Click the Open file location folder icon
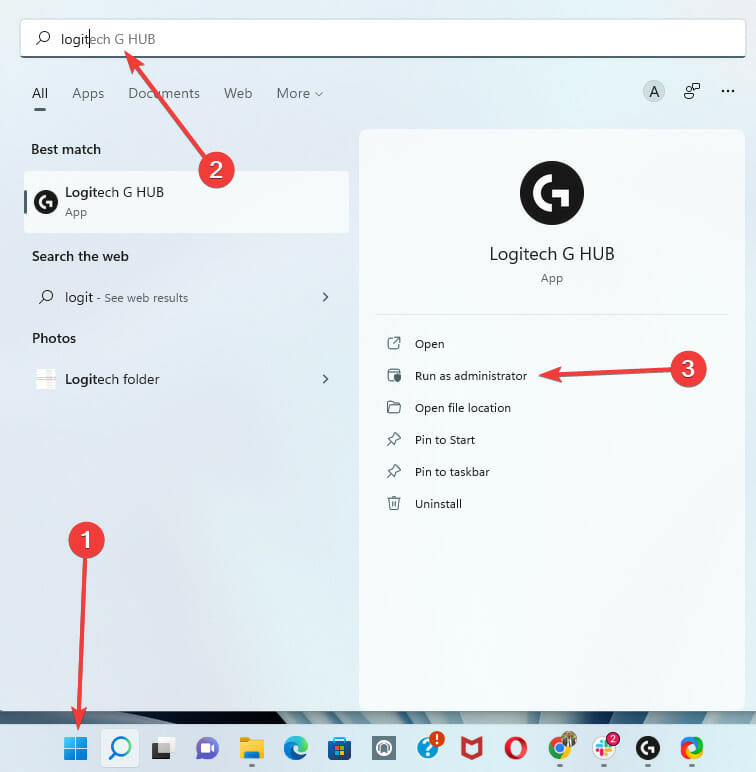 click(394, 407)
